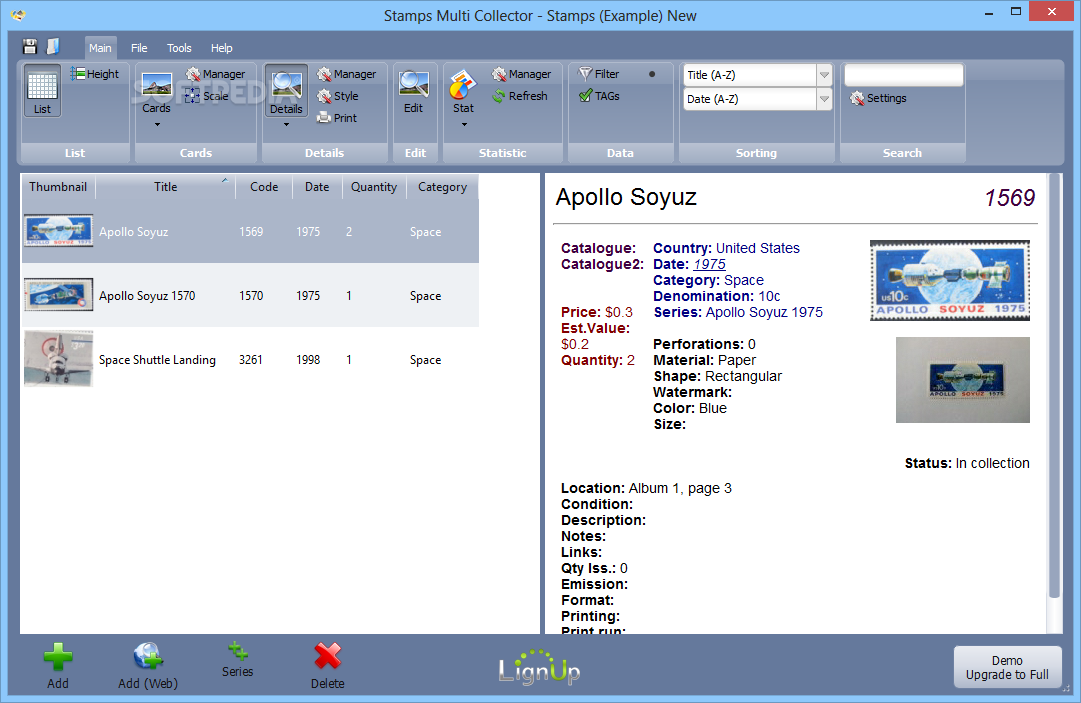Print the details view
The width and height of the screenshot is (1081, 703).
pos(337,118)
